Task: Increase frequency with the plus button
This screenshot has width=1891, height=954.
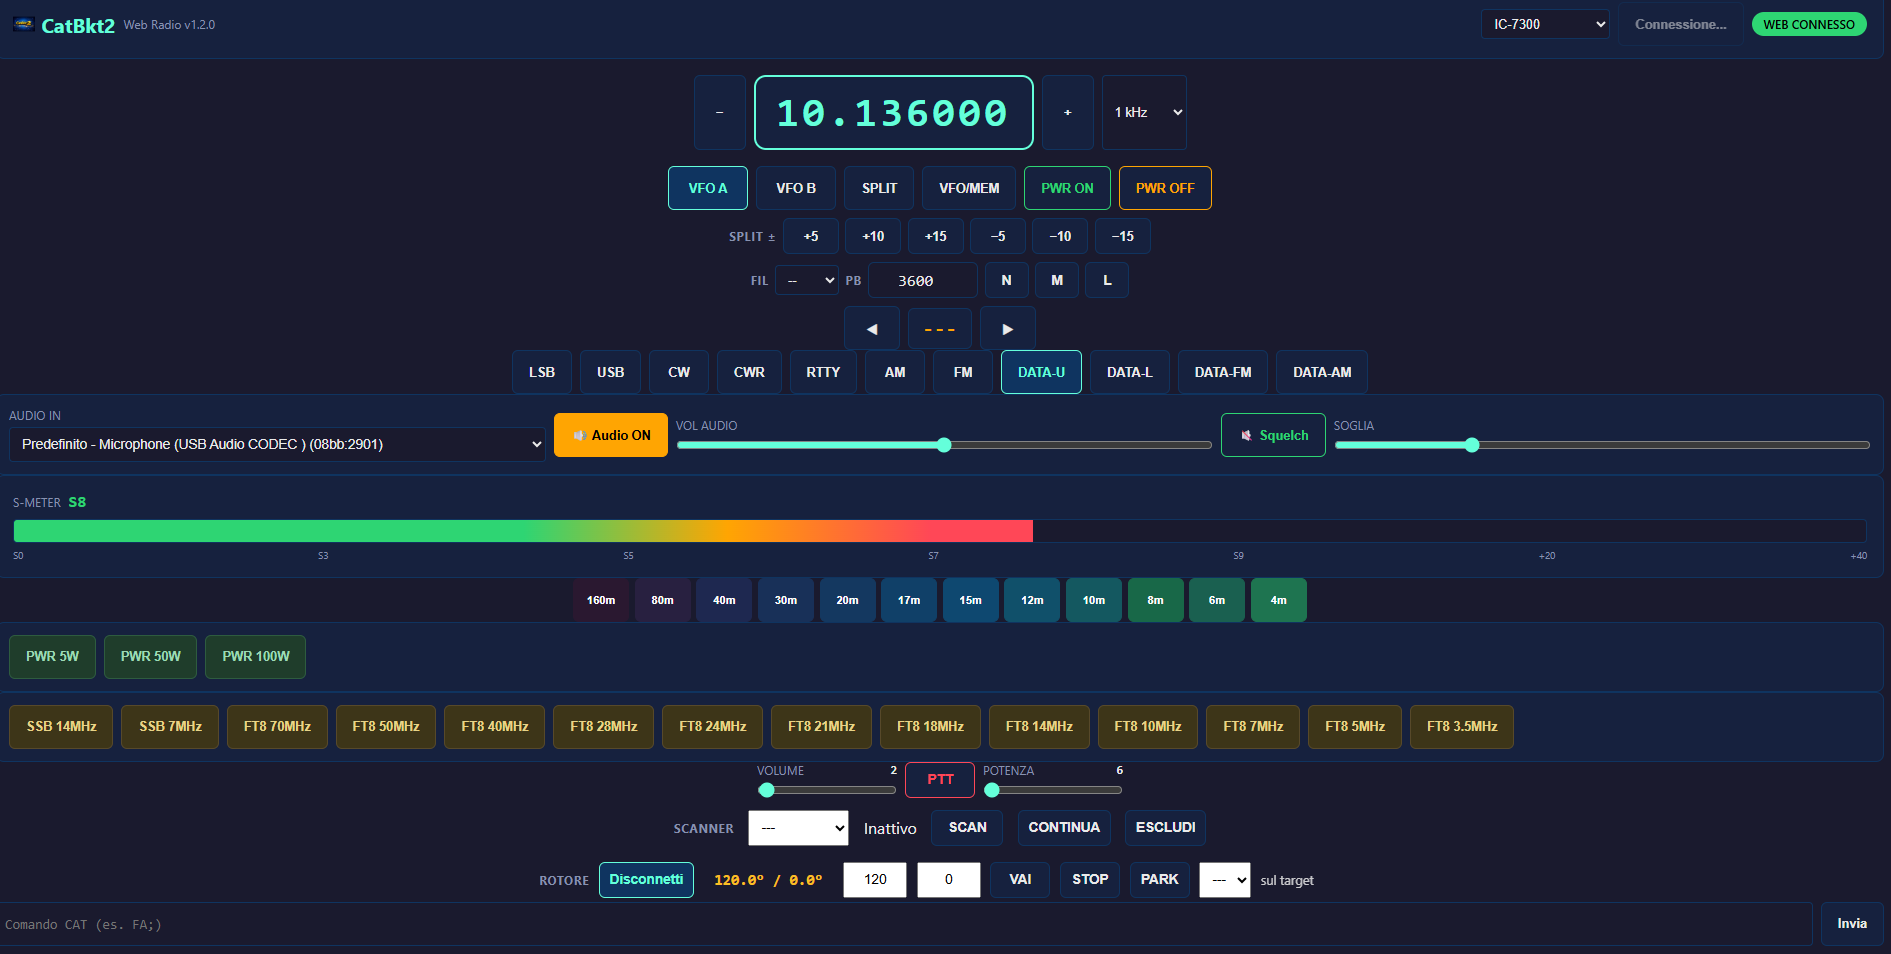Action: (1068, 112)
